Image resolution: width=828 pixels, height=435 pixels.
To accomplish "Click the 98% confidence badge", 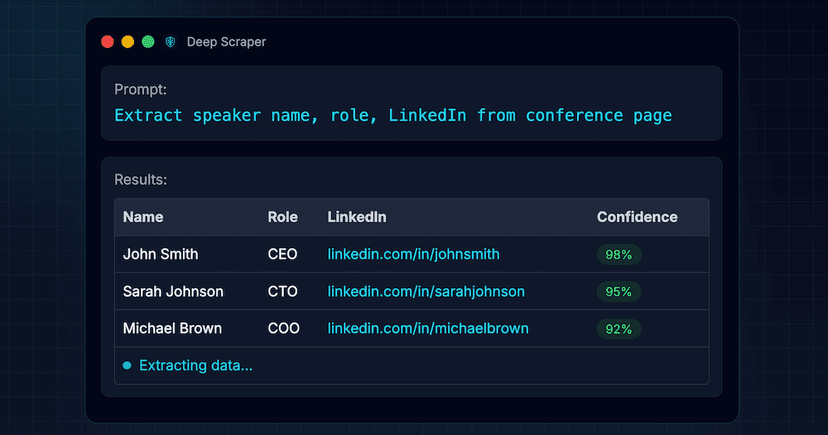I will pyautogui.click(x=619, y=254).
